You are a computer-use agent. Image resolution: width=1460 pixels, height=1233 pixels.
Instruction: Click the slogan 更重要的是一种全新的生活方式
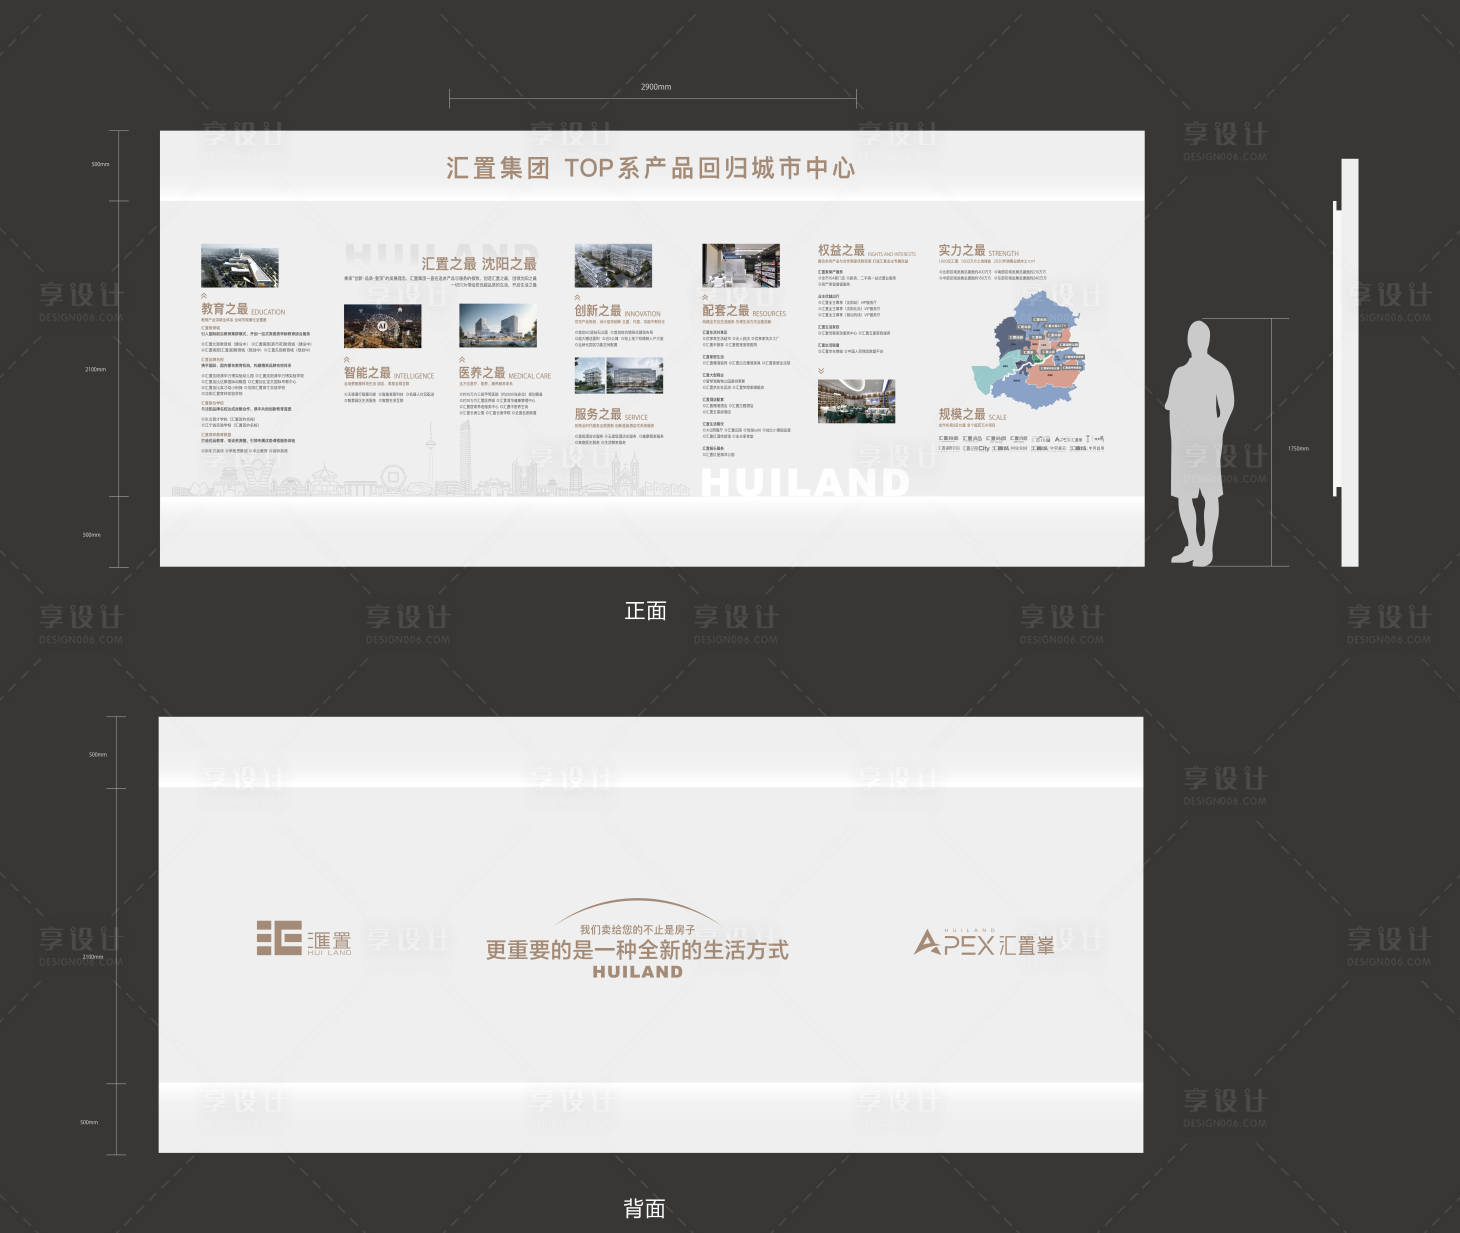pyautogui.click(x=637, y=950)
